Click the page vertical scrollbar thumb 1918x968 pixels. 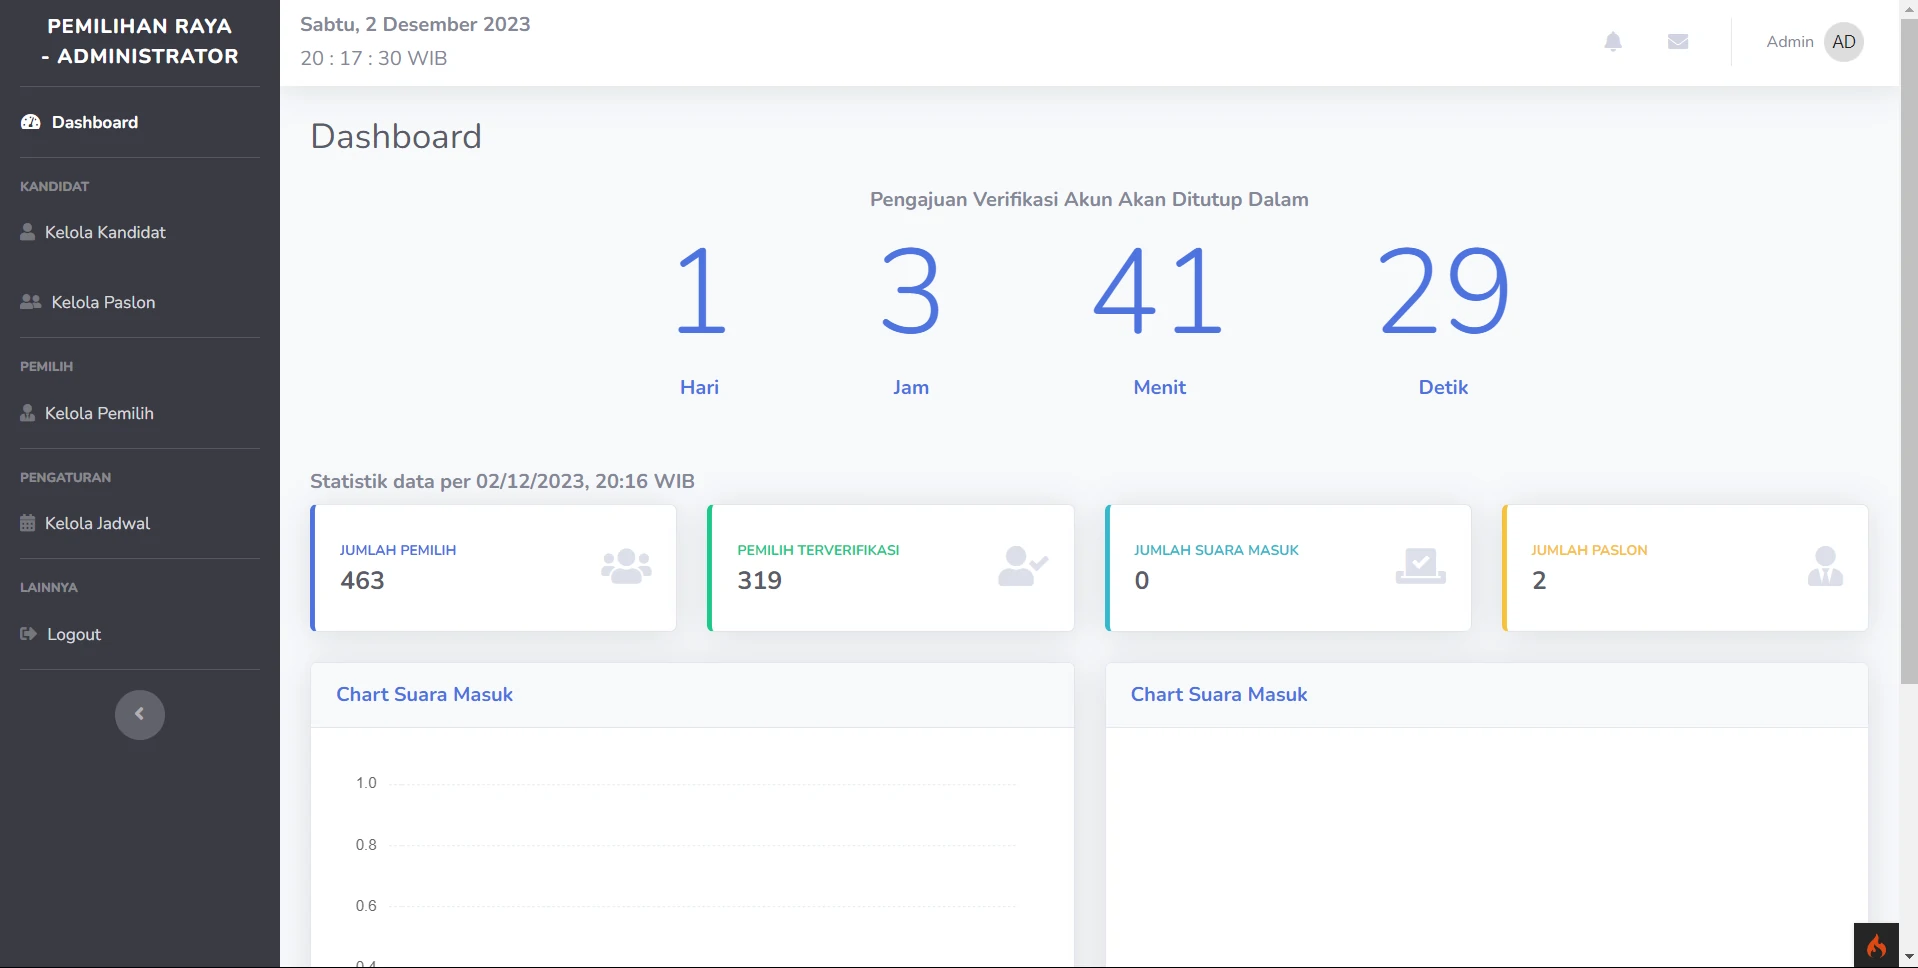coord(1908,350)
